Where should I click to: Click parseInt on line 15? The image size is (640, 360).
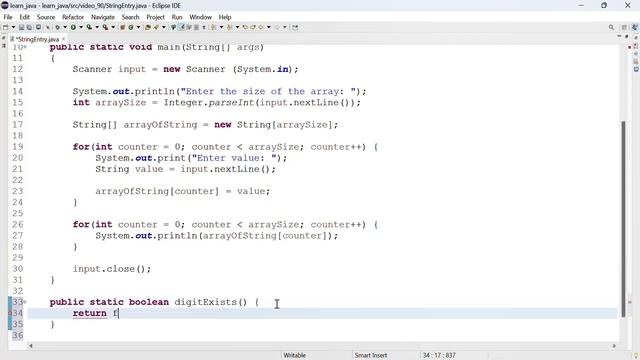(x=231, y=102)
